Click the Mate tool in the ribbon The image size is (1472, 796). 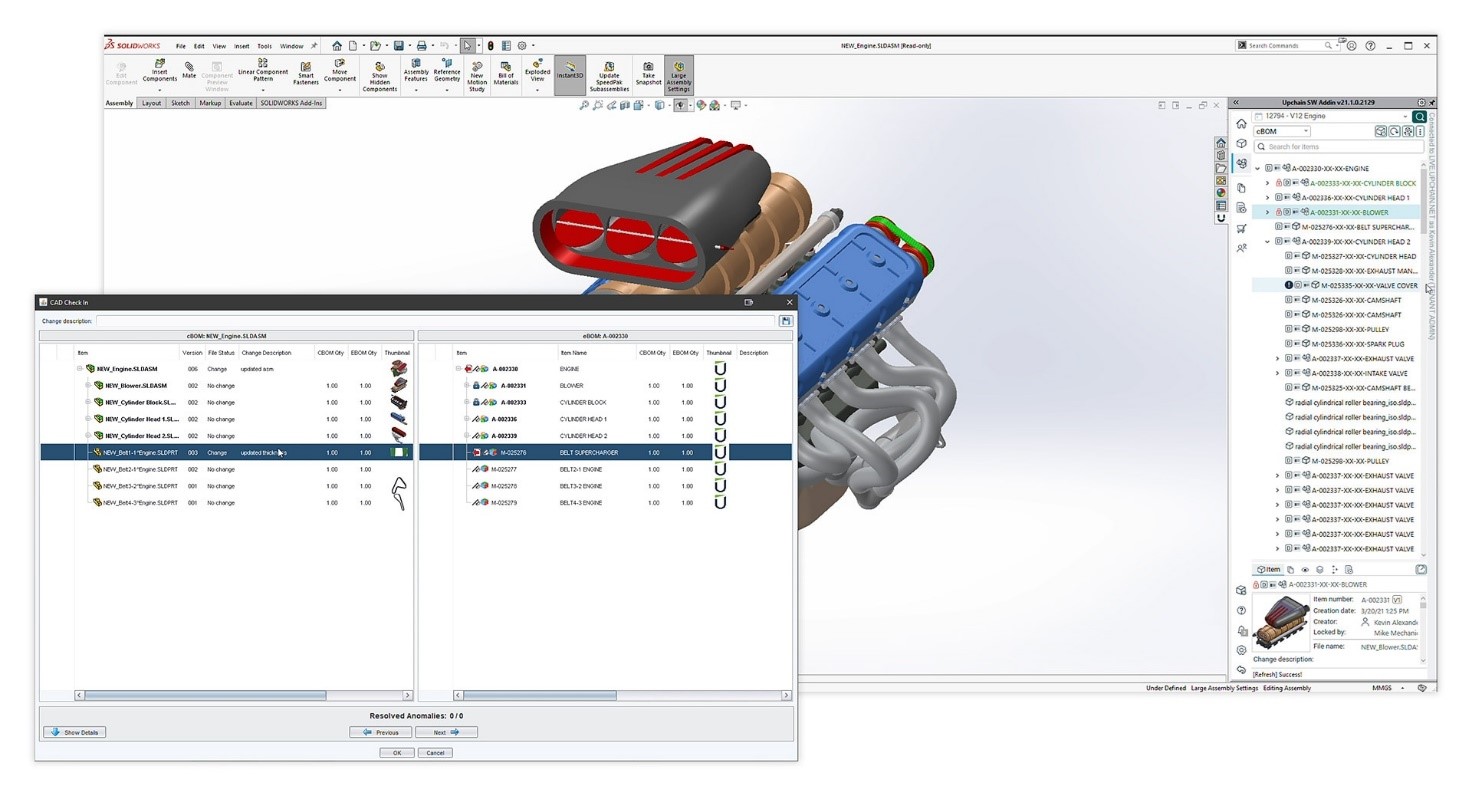189,70
